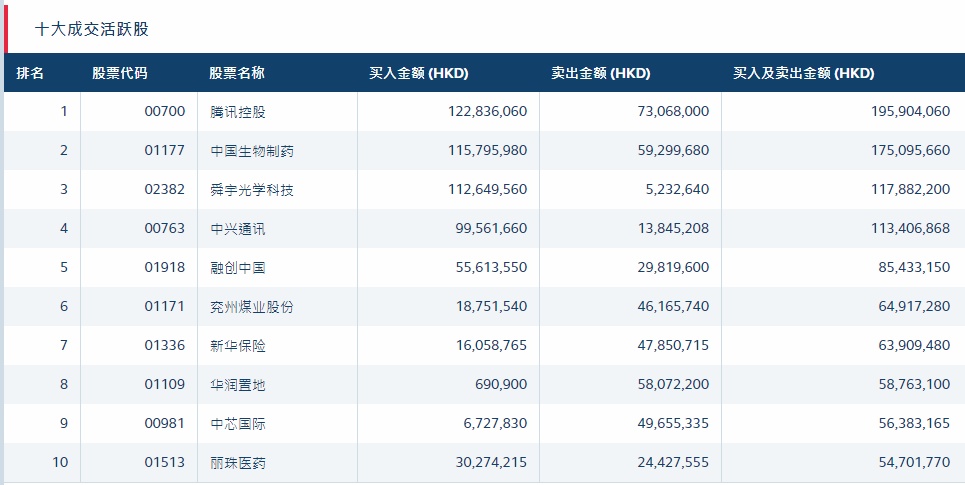Click total amount 175,095,660
Image resolution: width=965 pixels, height=485 pixels.
coord(911,150)
